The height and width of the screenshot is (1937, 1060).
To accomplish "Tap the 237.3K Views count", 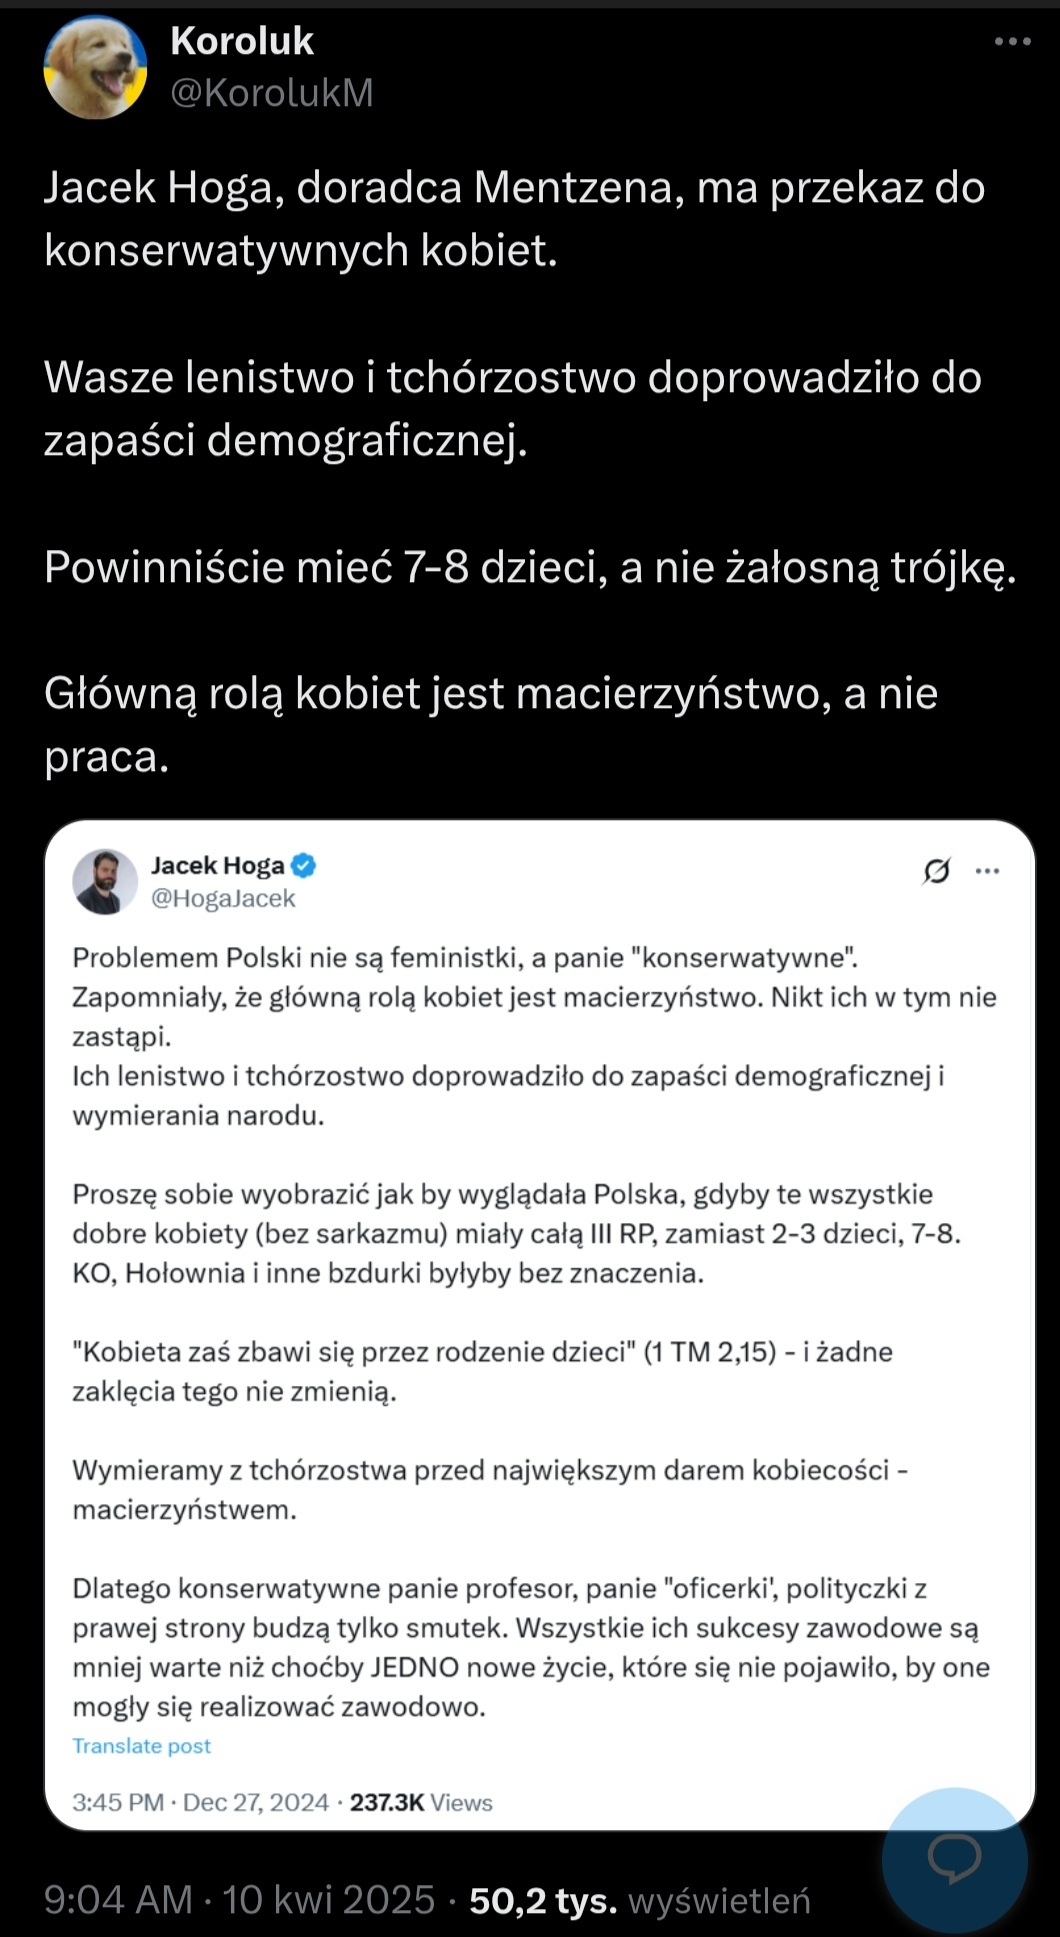I will click(421, 1802).
